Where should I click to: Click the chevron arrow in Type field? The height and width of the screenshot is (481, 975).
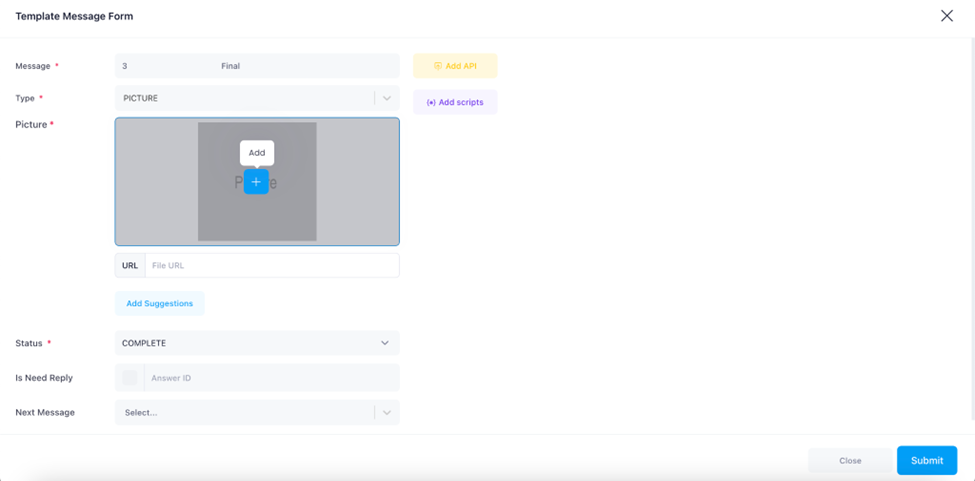[x=387, y=98]
